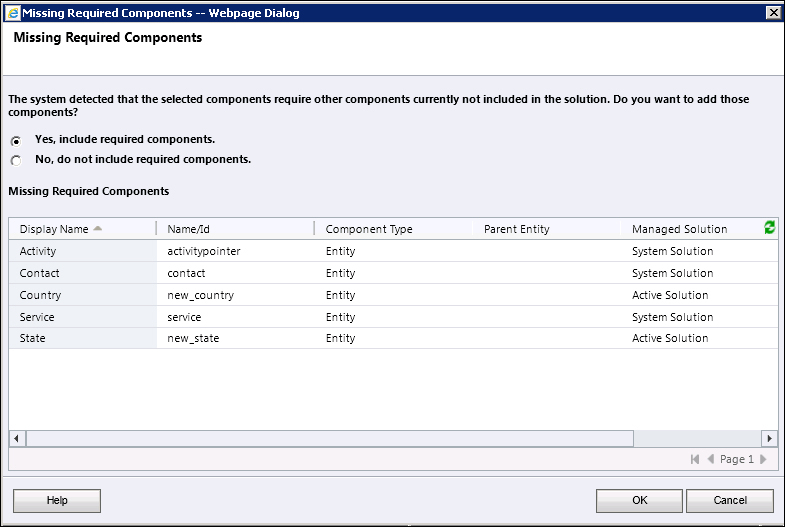Open Help for this dialog
The height and width of the screenshot is (527, 785).
(57, 500)
